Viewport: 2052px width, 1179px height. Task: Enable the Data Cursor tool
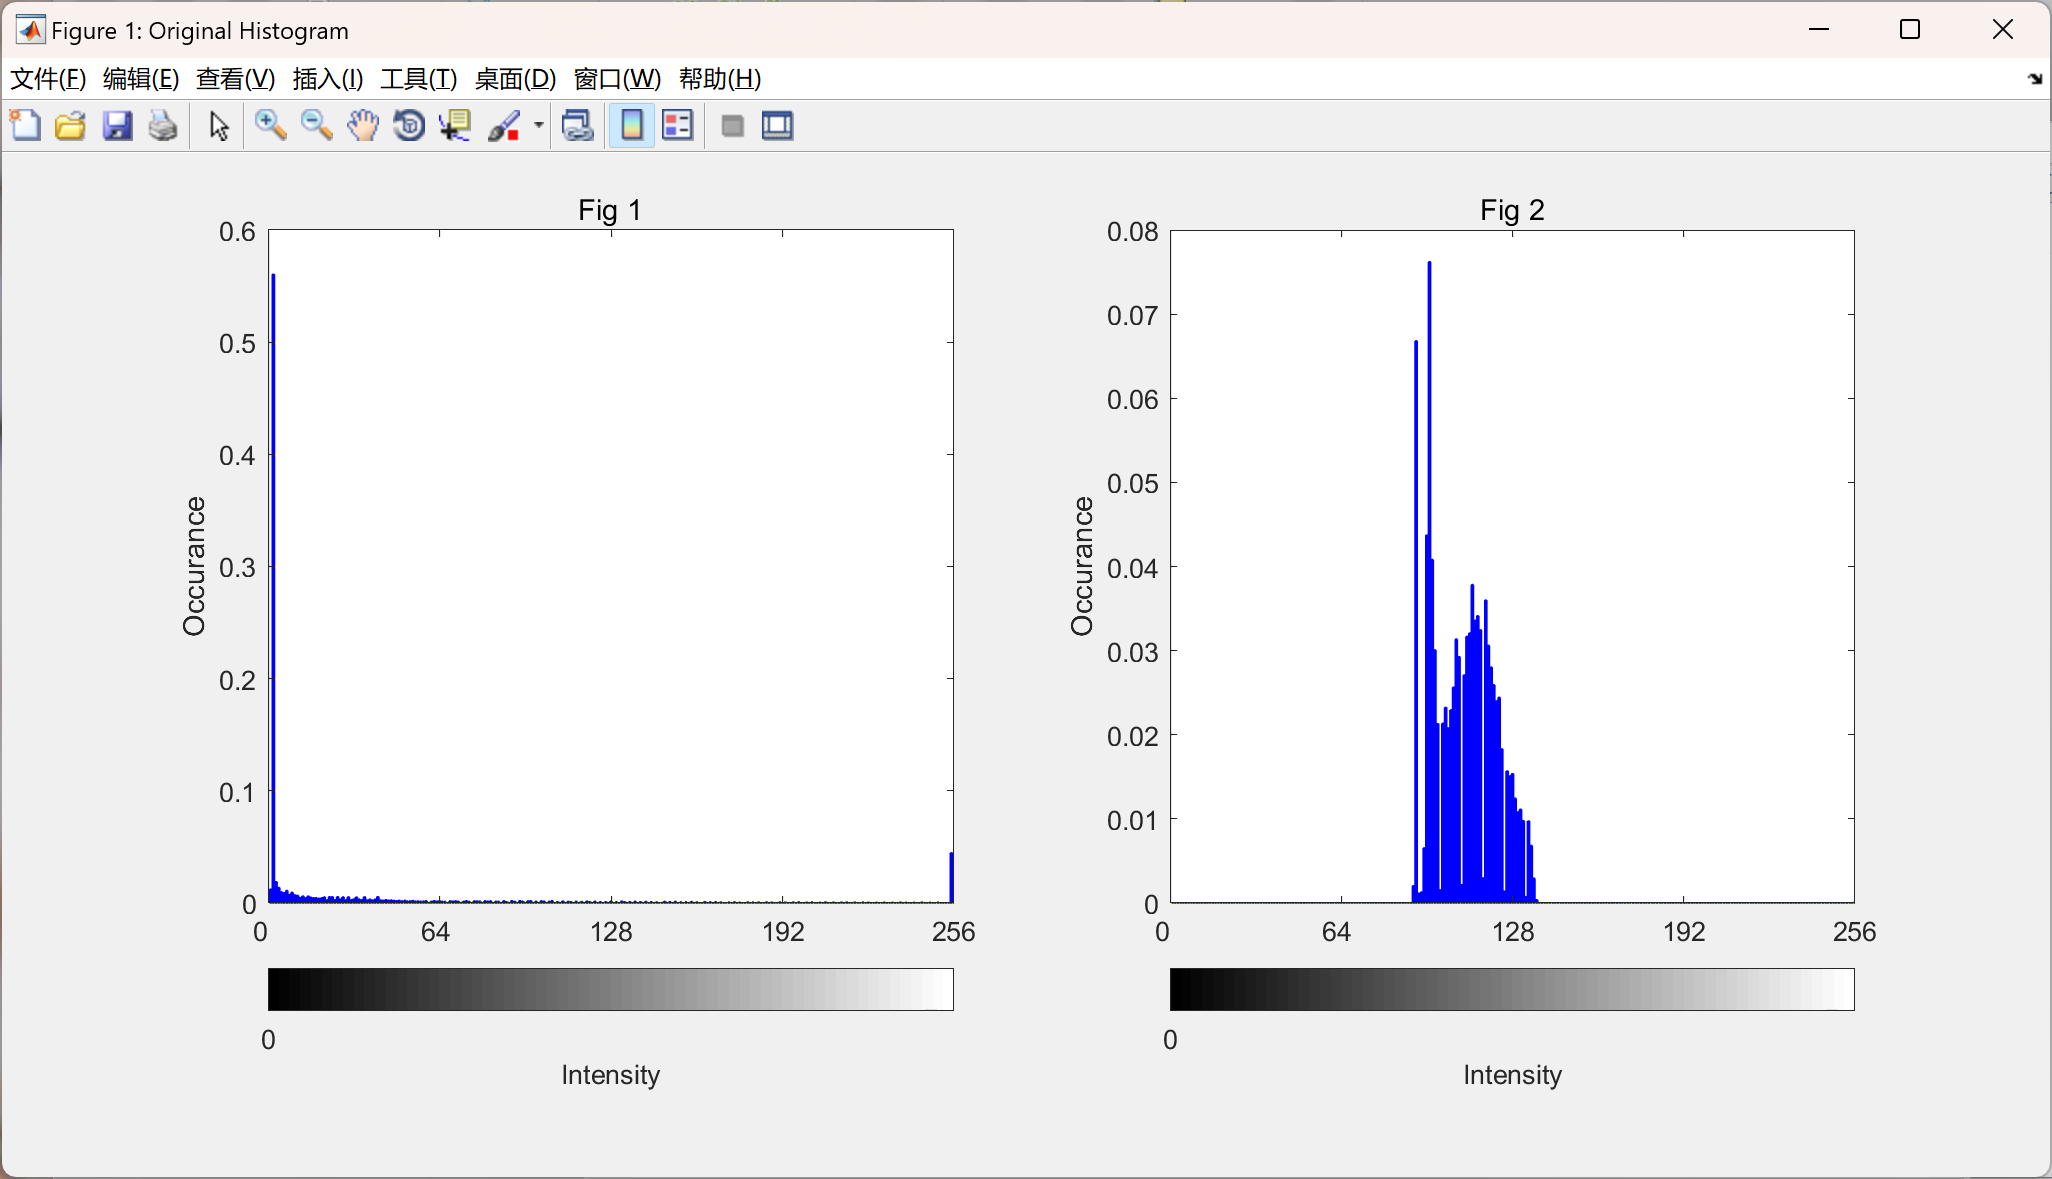pyautogui.click(x=455, y=126)
